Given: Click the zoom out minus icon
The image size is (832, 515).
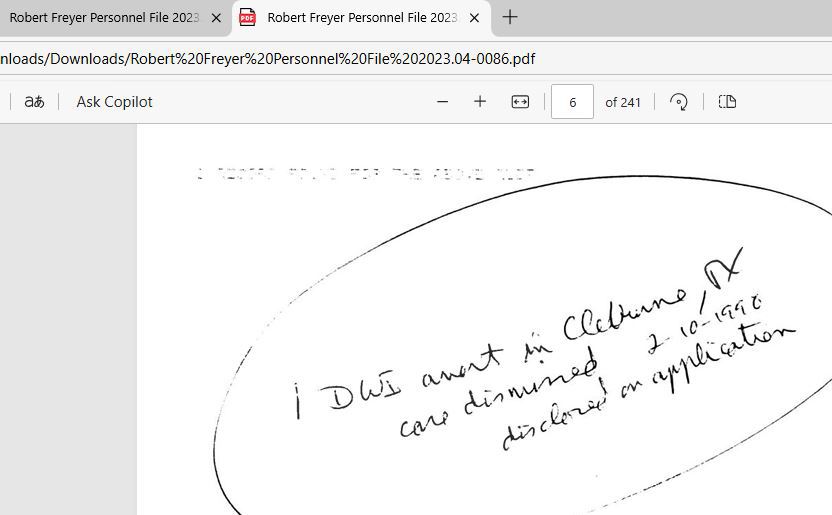Looking at the screenshot, I should (x=442, y=102).
